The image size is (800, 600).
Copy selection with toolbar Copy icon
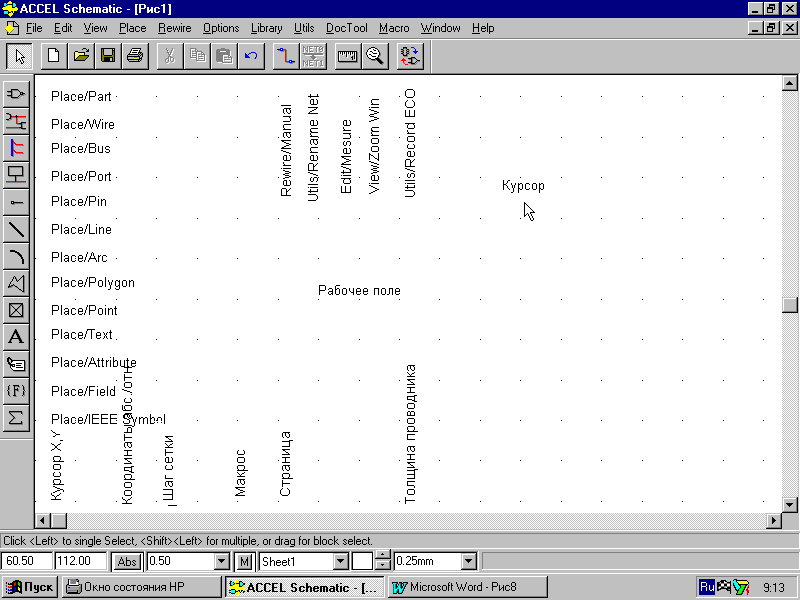pyautogui.click(x=197, y=56)
